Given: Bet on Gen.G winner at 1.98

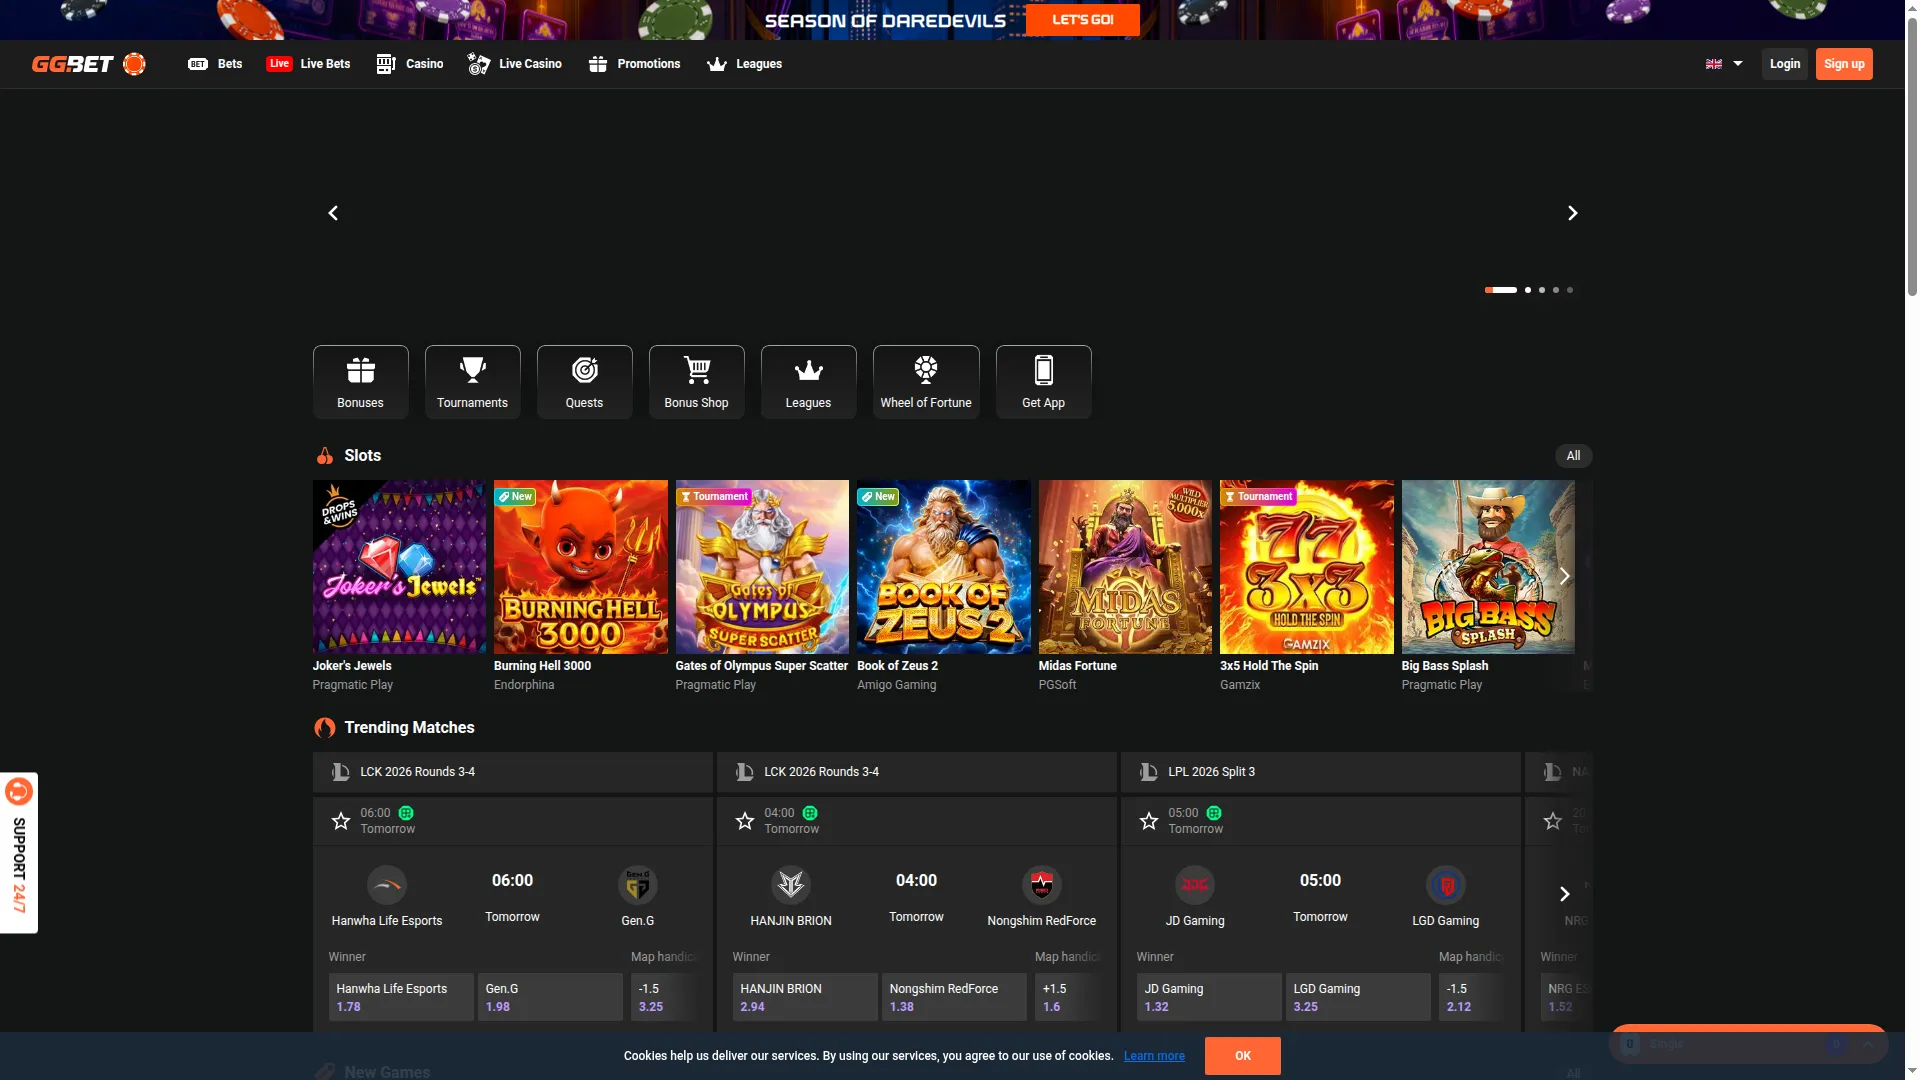Looking at the screenshot, I should click(x=550, y=997).
